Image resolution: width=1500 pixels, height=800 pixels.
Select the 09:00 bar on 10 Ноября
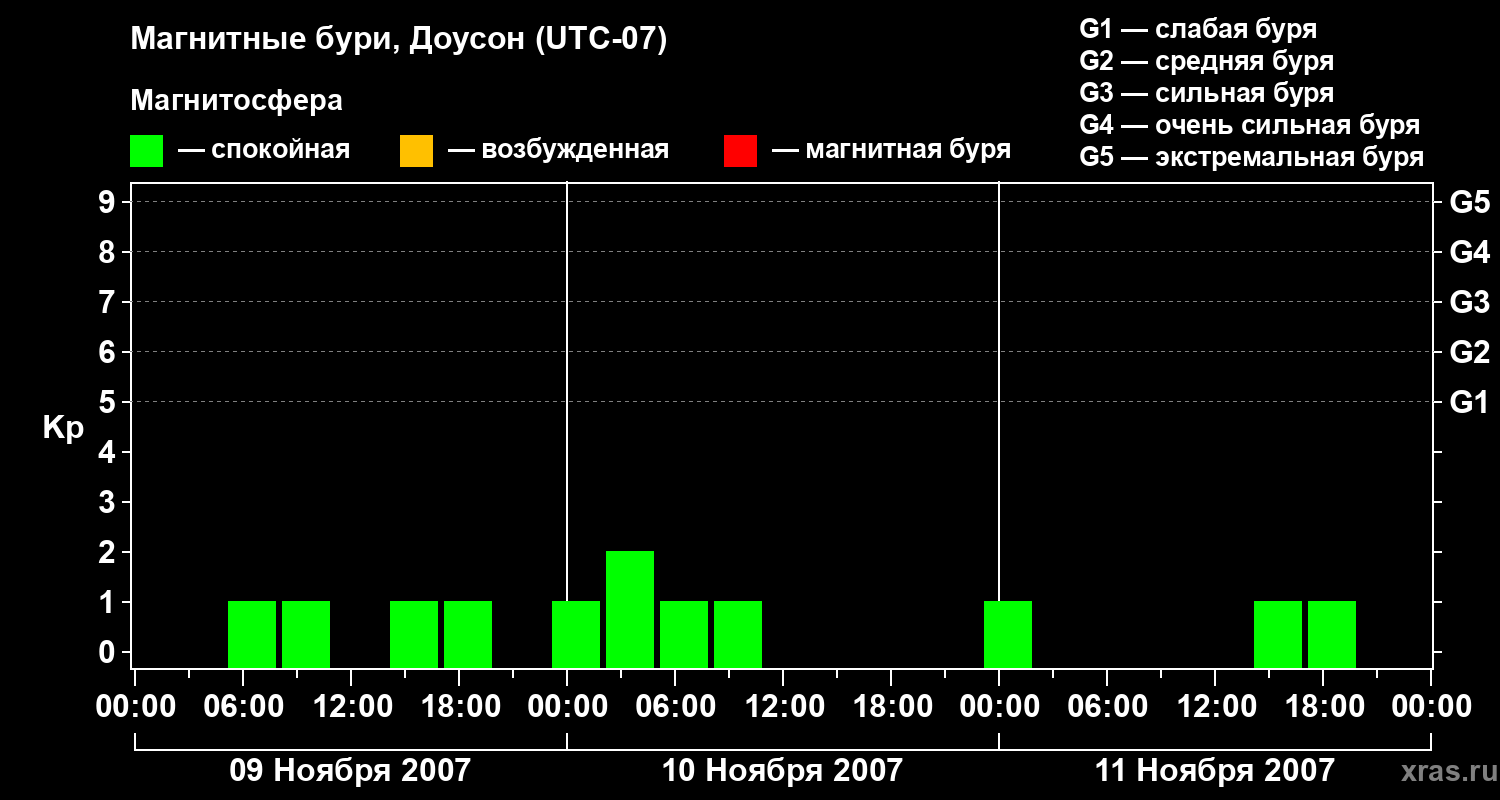coord(738,634)
